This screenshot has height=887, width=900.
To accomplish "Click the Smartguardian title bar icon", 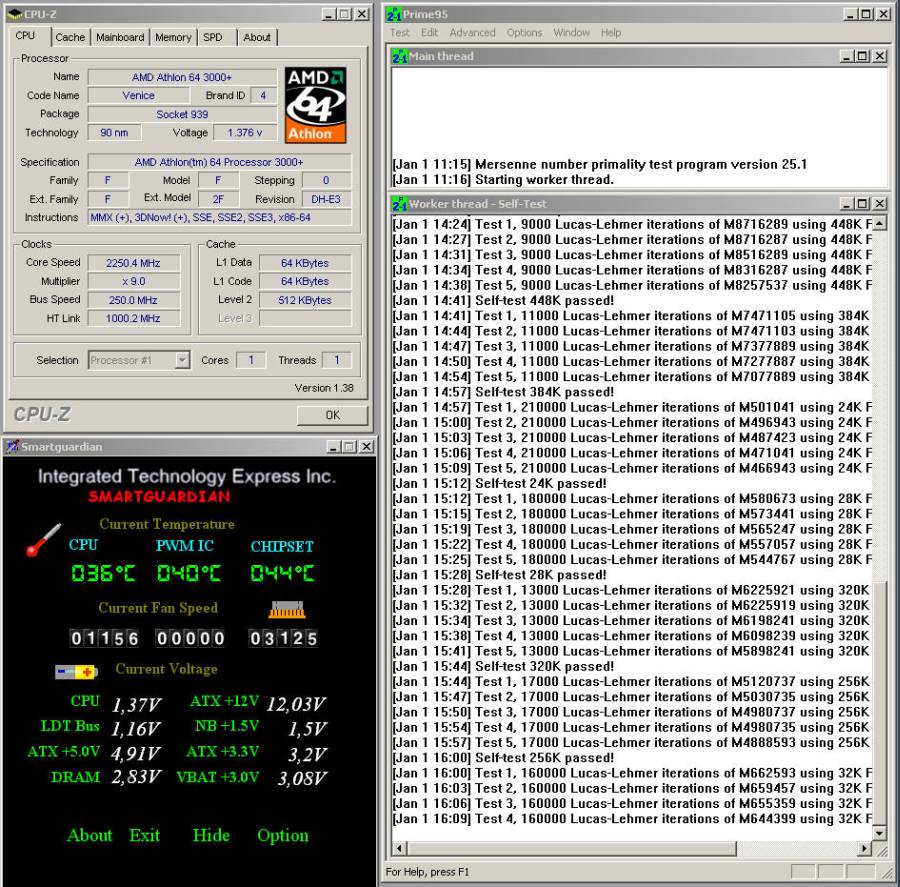I will point(13,447).
